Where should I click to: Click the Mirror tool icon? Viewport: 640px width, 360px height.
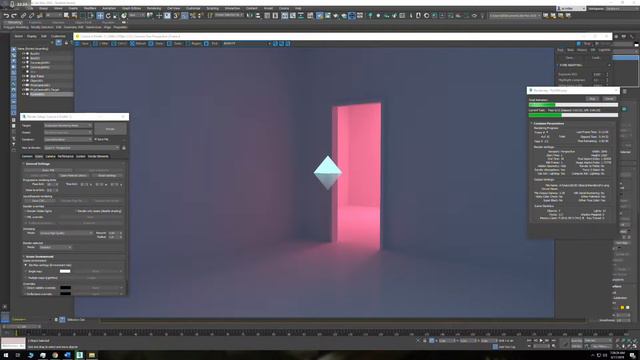click(249, 16)
